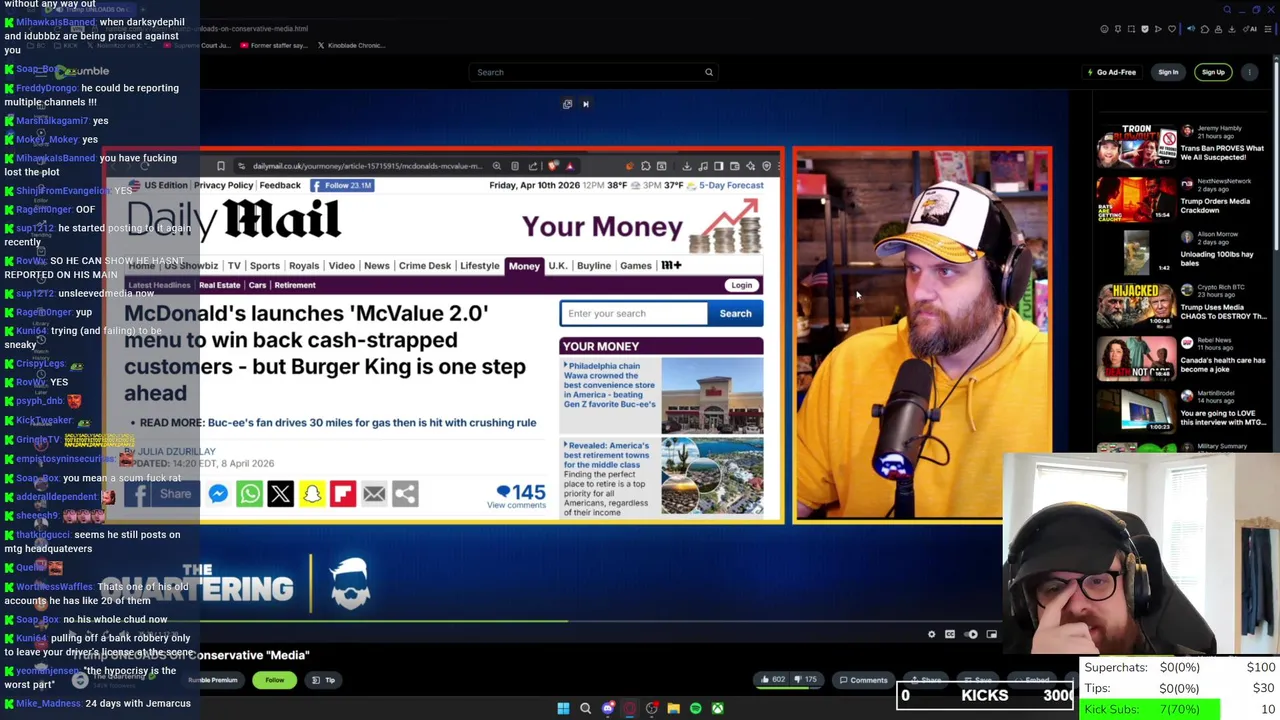
Task: Toggle closed captions in the player
Action: tap(950, 634)
